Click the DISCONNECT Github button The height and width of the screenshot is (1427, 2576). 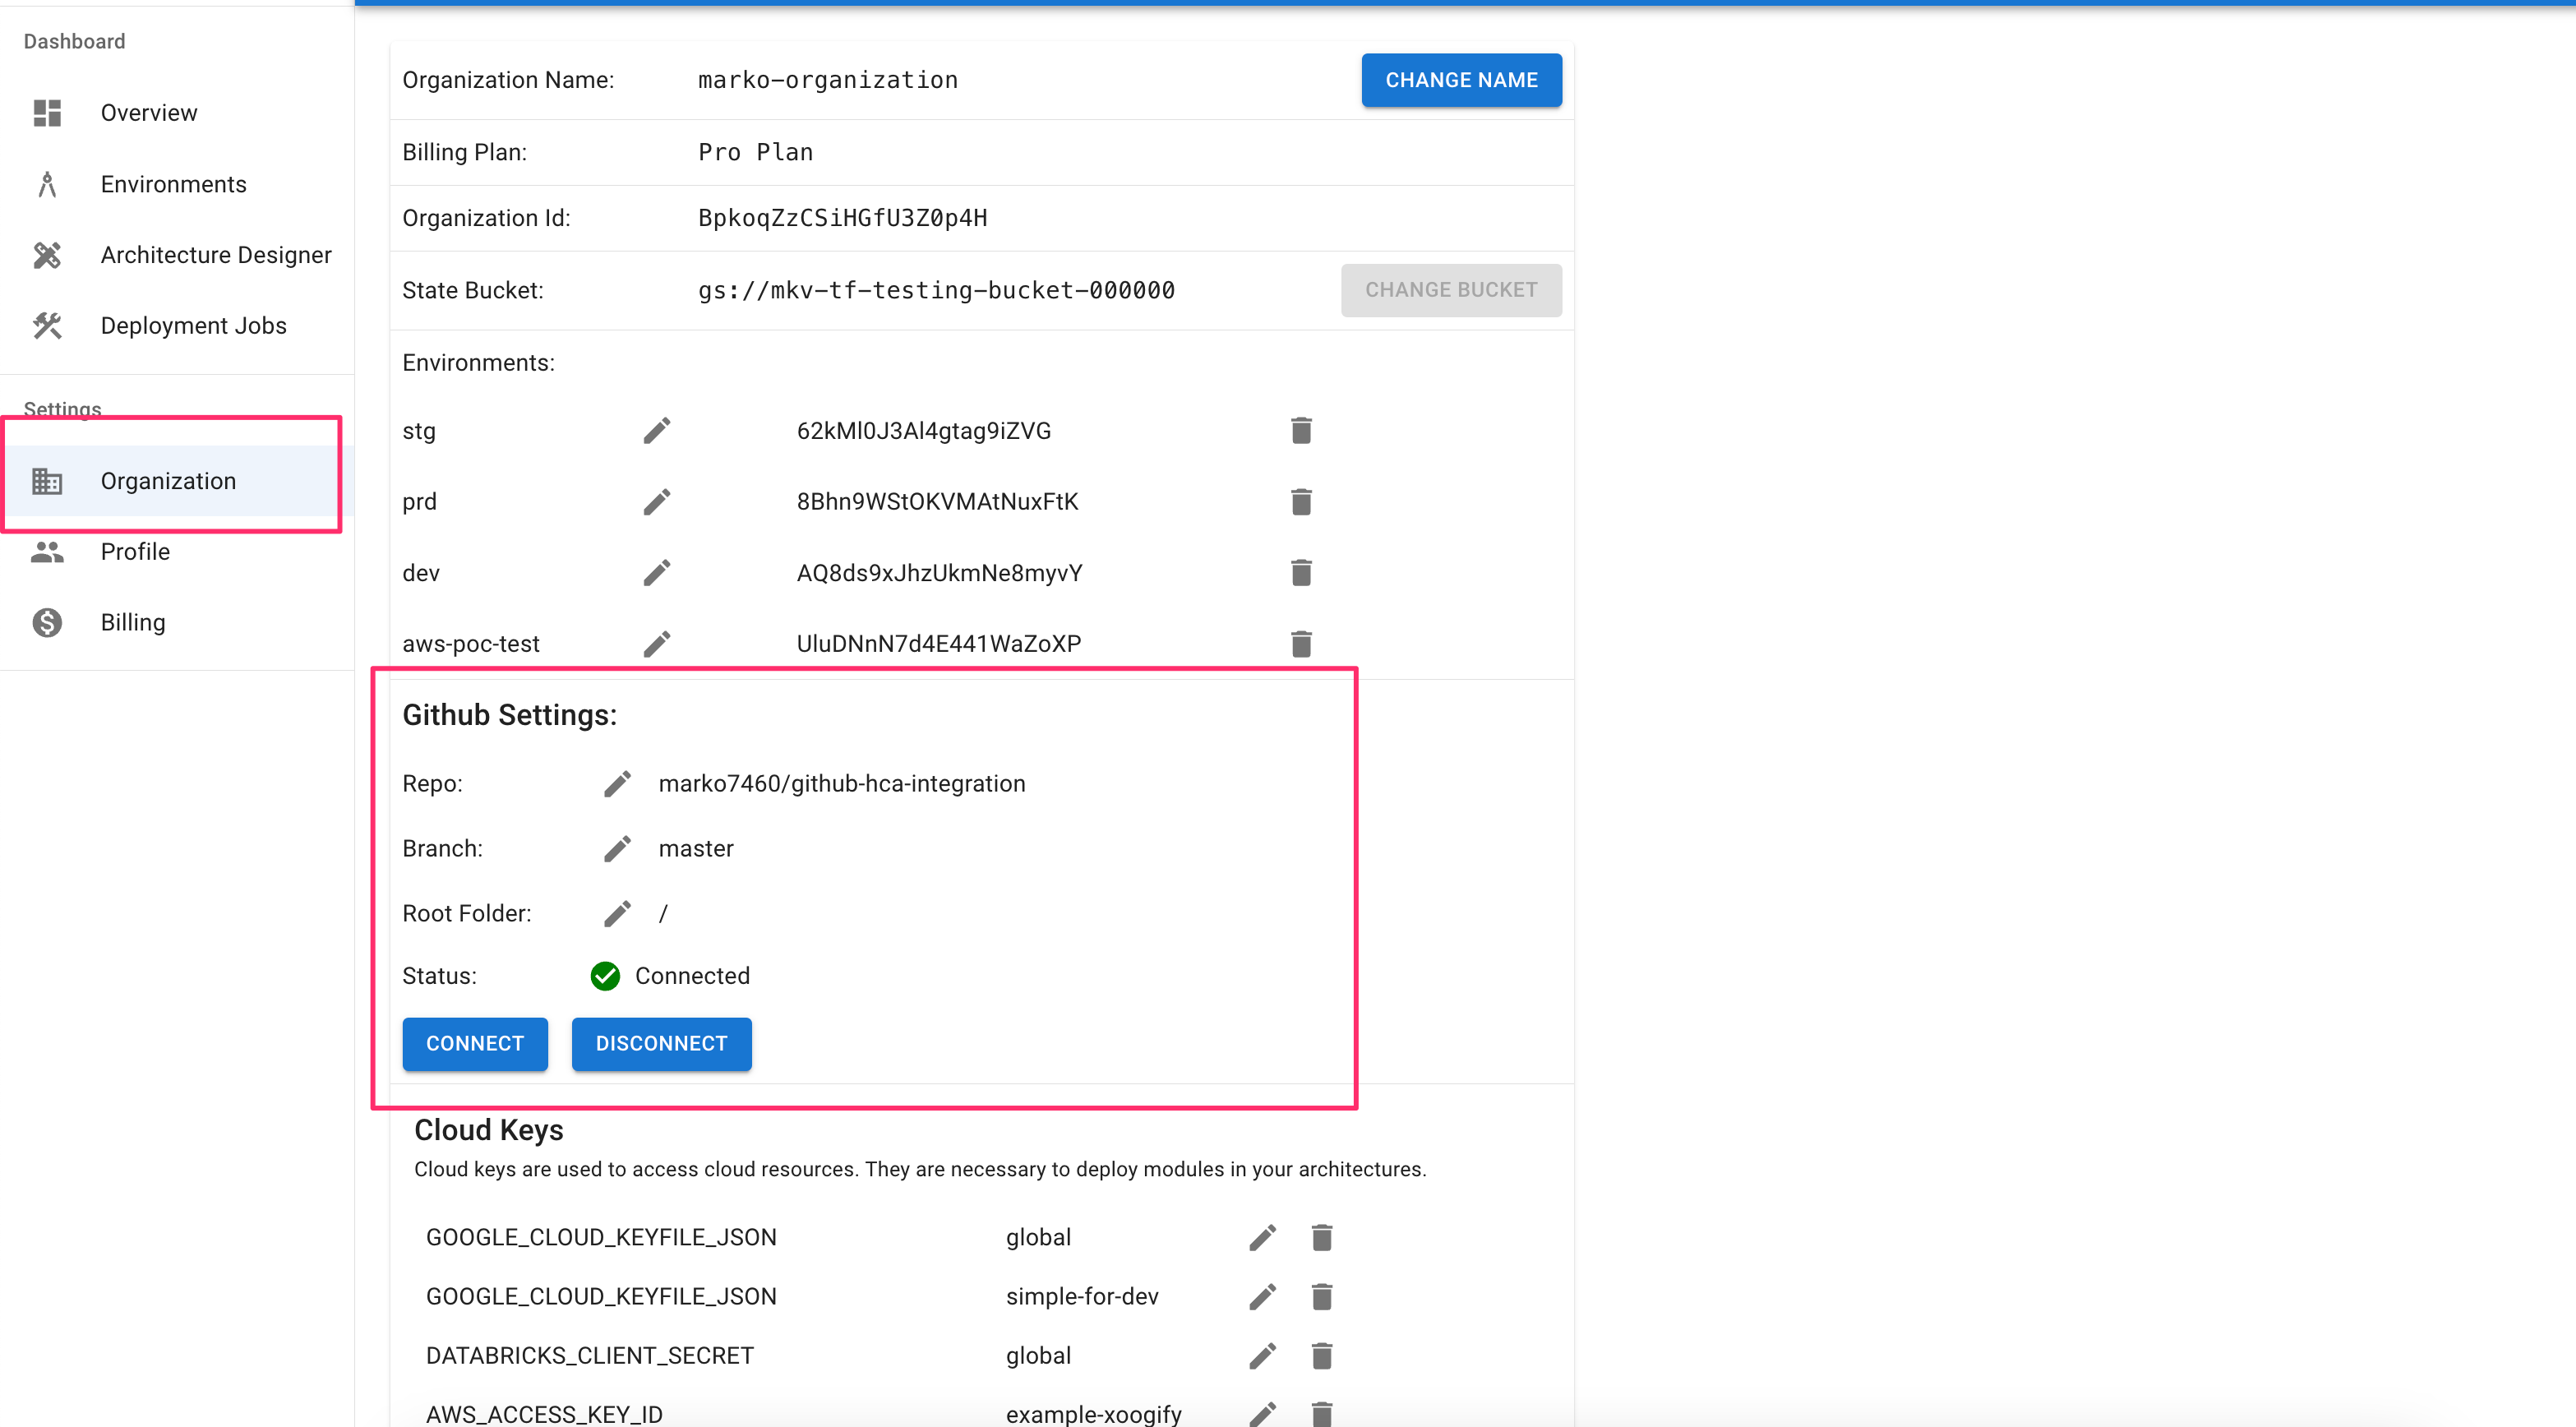pyautogui.click(x=661, y=1044)
